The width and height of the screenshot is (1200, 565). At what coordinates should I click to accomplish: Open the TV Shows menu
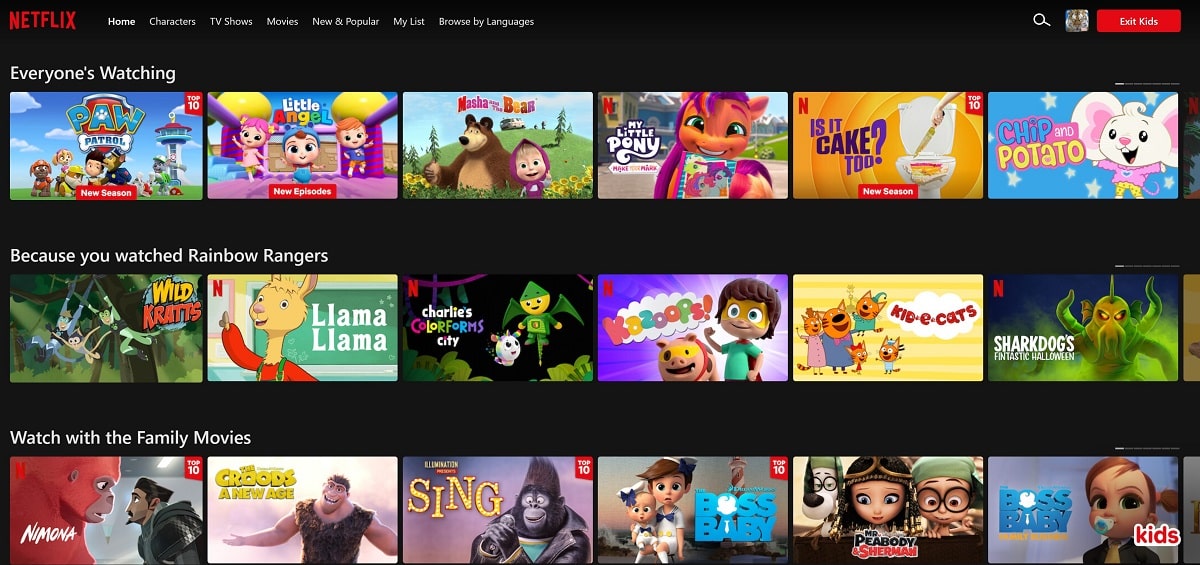pos(231,21)
